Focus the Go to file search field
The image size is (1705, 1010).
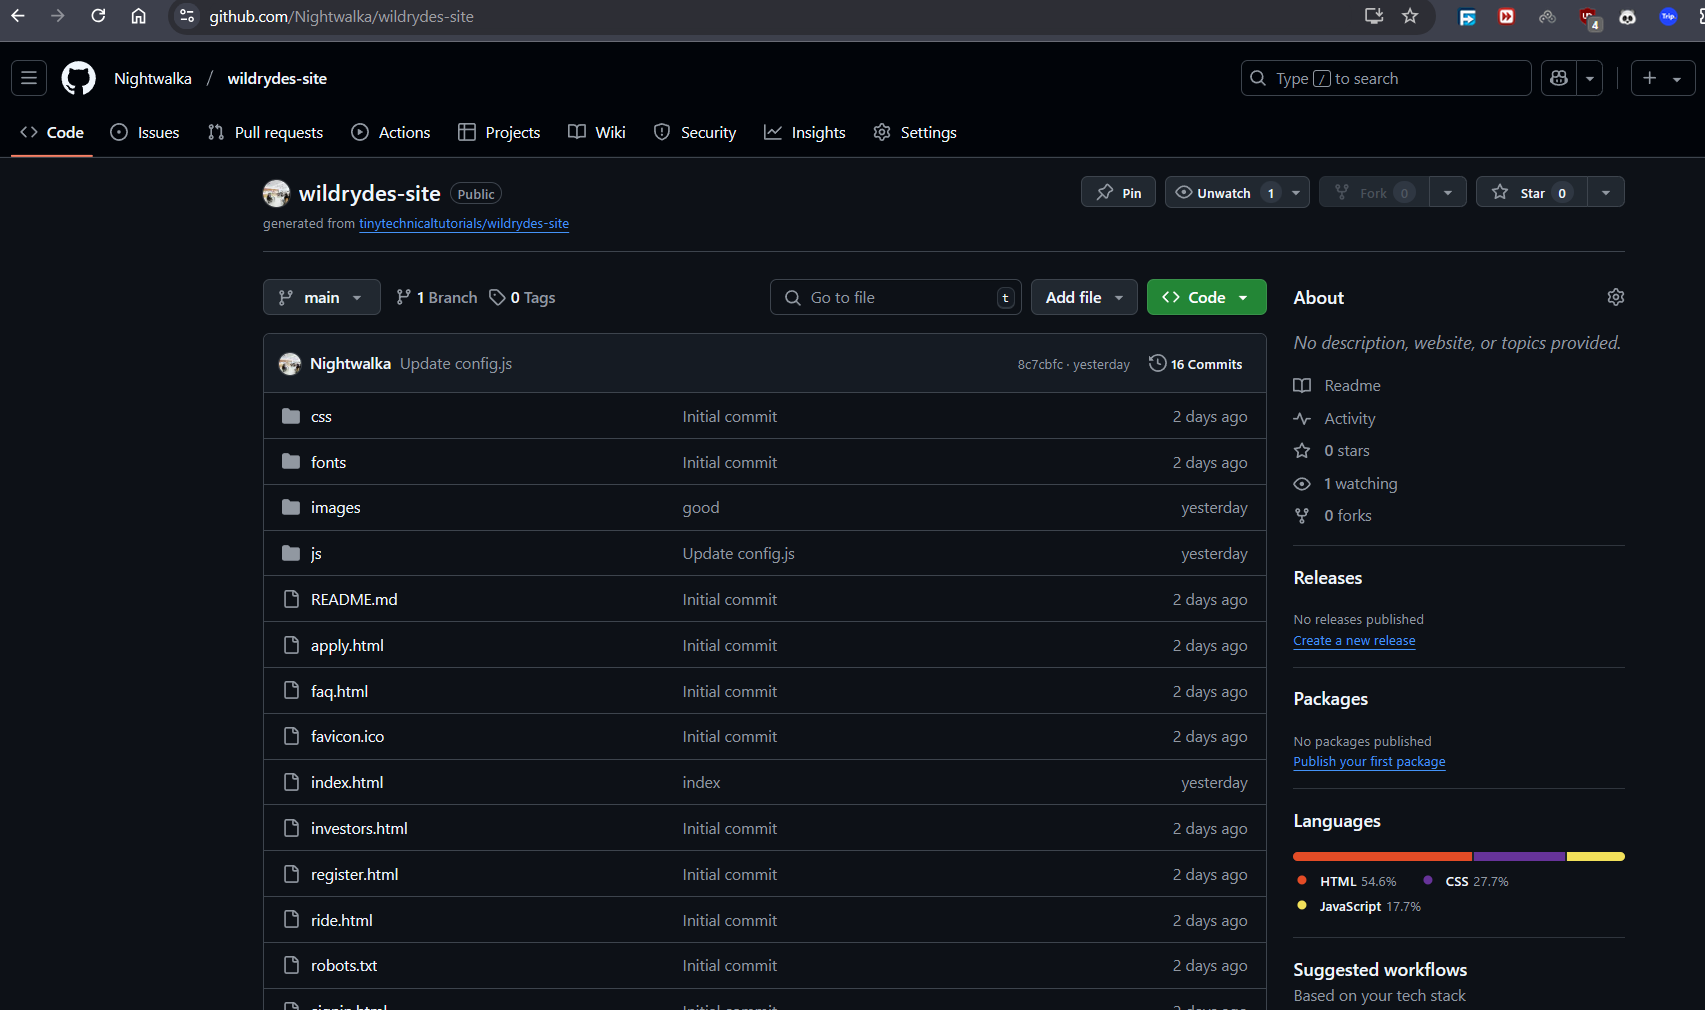click(x=896, y=297)
